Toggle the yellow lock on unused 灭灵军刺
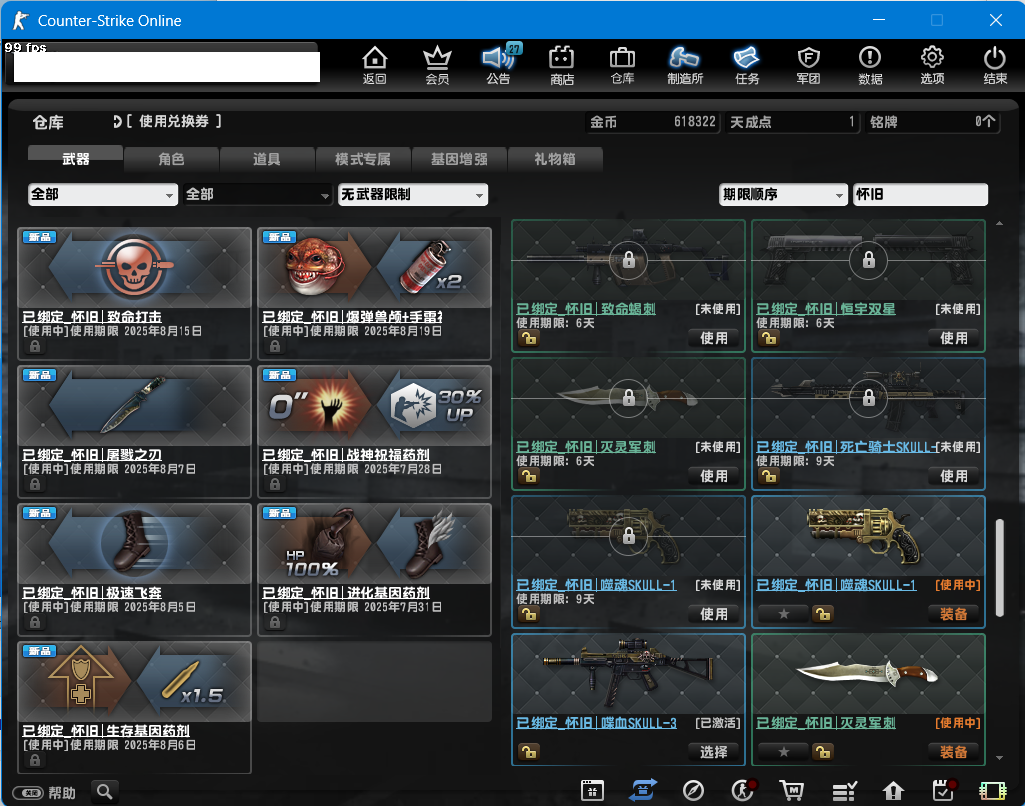The height and width of the screenshot is (806, 1025). (x=528, y=476)
